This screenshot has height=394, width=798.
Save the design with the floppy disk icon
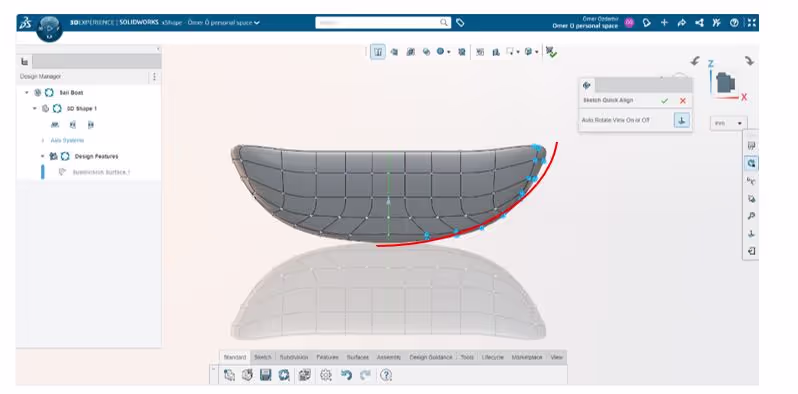[265, 375]
